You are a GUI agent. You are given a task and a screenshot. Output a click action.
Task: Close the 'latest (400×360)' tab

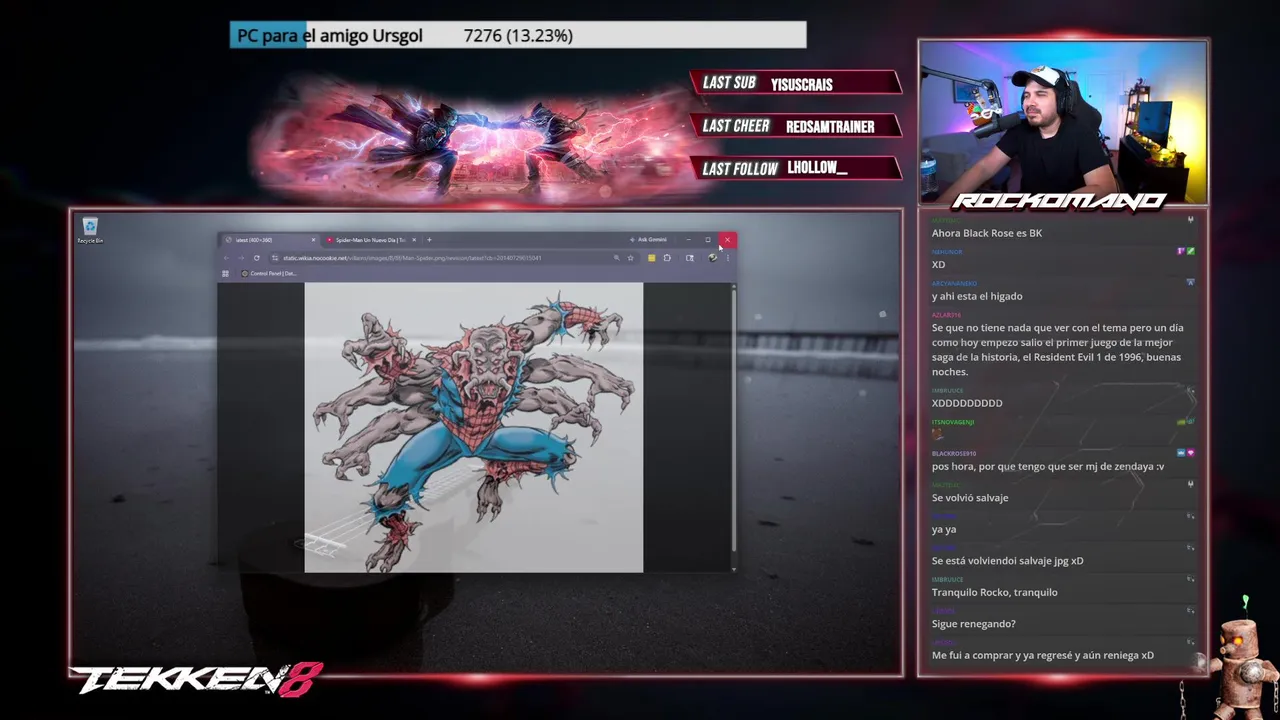coord(313,240)
